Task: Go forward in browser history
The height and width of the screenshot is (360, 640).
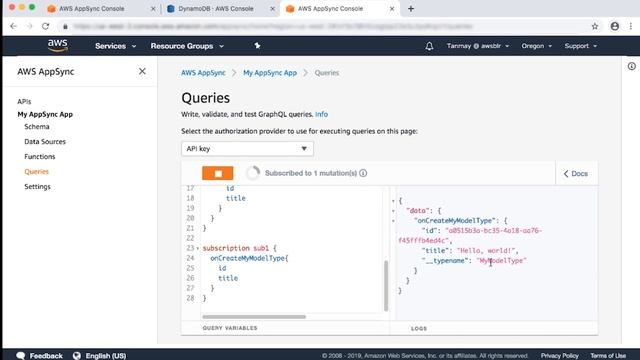Action: tap(29, 26)
